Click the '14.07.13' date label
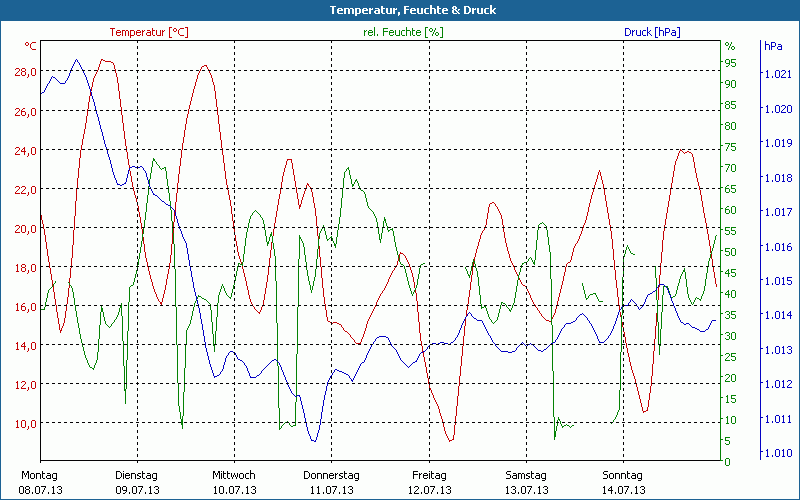Image resolution: width=800 pixels, height=500 pixels. pos(623,490)
